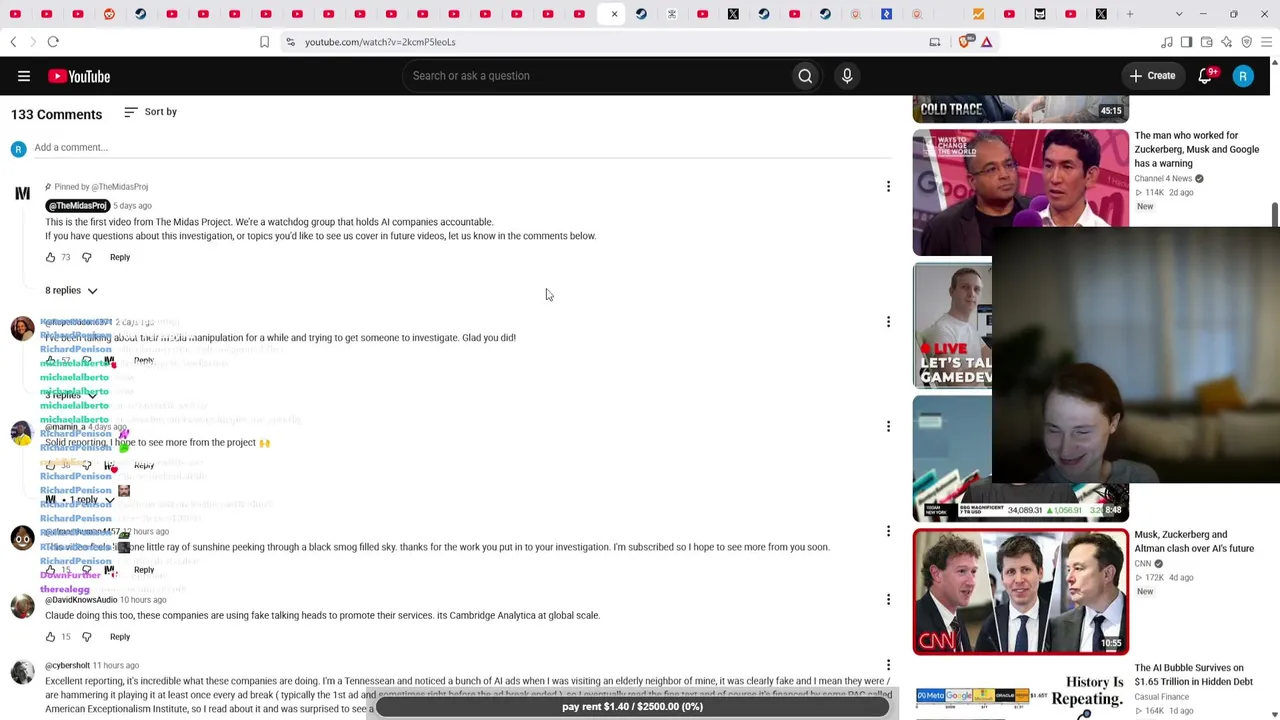1280x720 pixels.
Task: Reply to the pinned TheMidasProj comment
Action: coord(120,257)
